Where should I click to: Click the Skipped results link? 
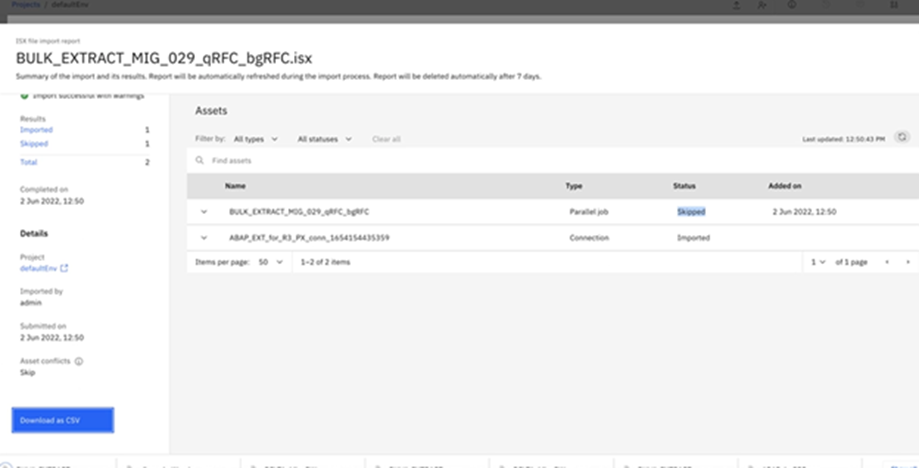click(34, 144)
